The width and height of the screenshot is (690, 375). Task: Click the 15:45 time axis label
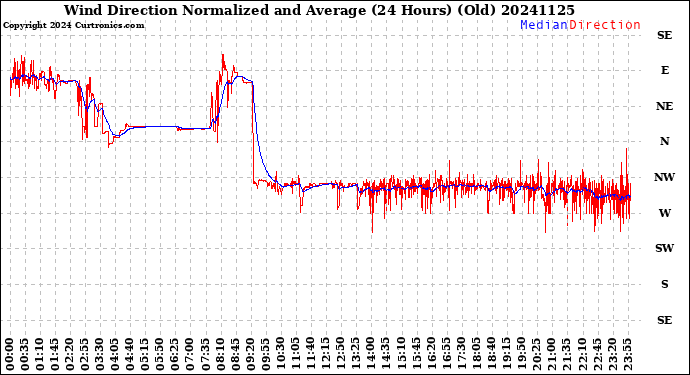tap(416, 354)
